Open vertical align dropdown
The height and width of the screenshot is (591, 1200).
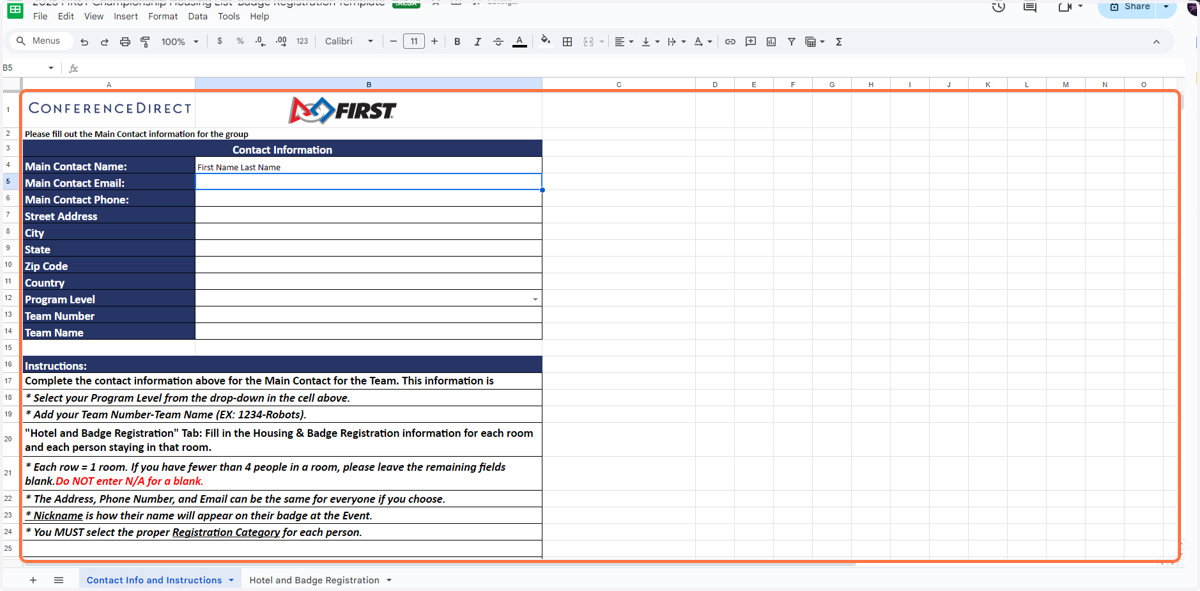pyautogui.click(x=650, y=42)
